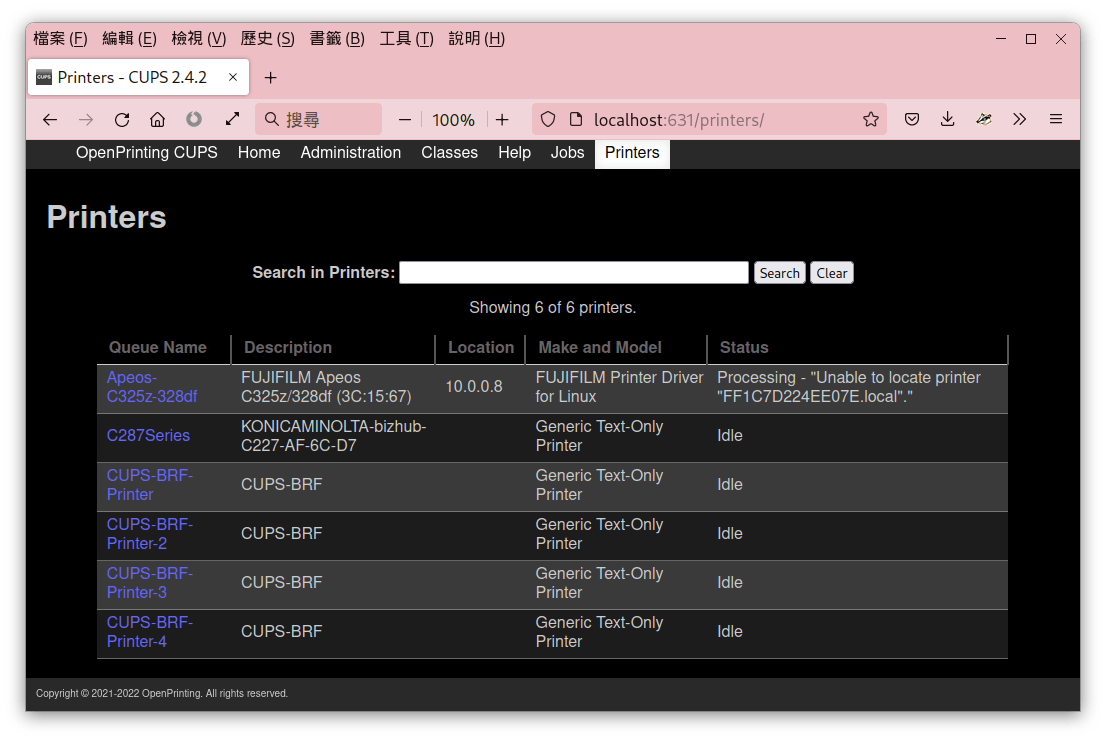Open the 工具 (T) menu
The width and height of the screenshot is (1106, 740).
click(406, 39)
